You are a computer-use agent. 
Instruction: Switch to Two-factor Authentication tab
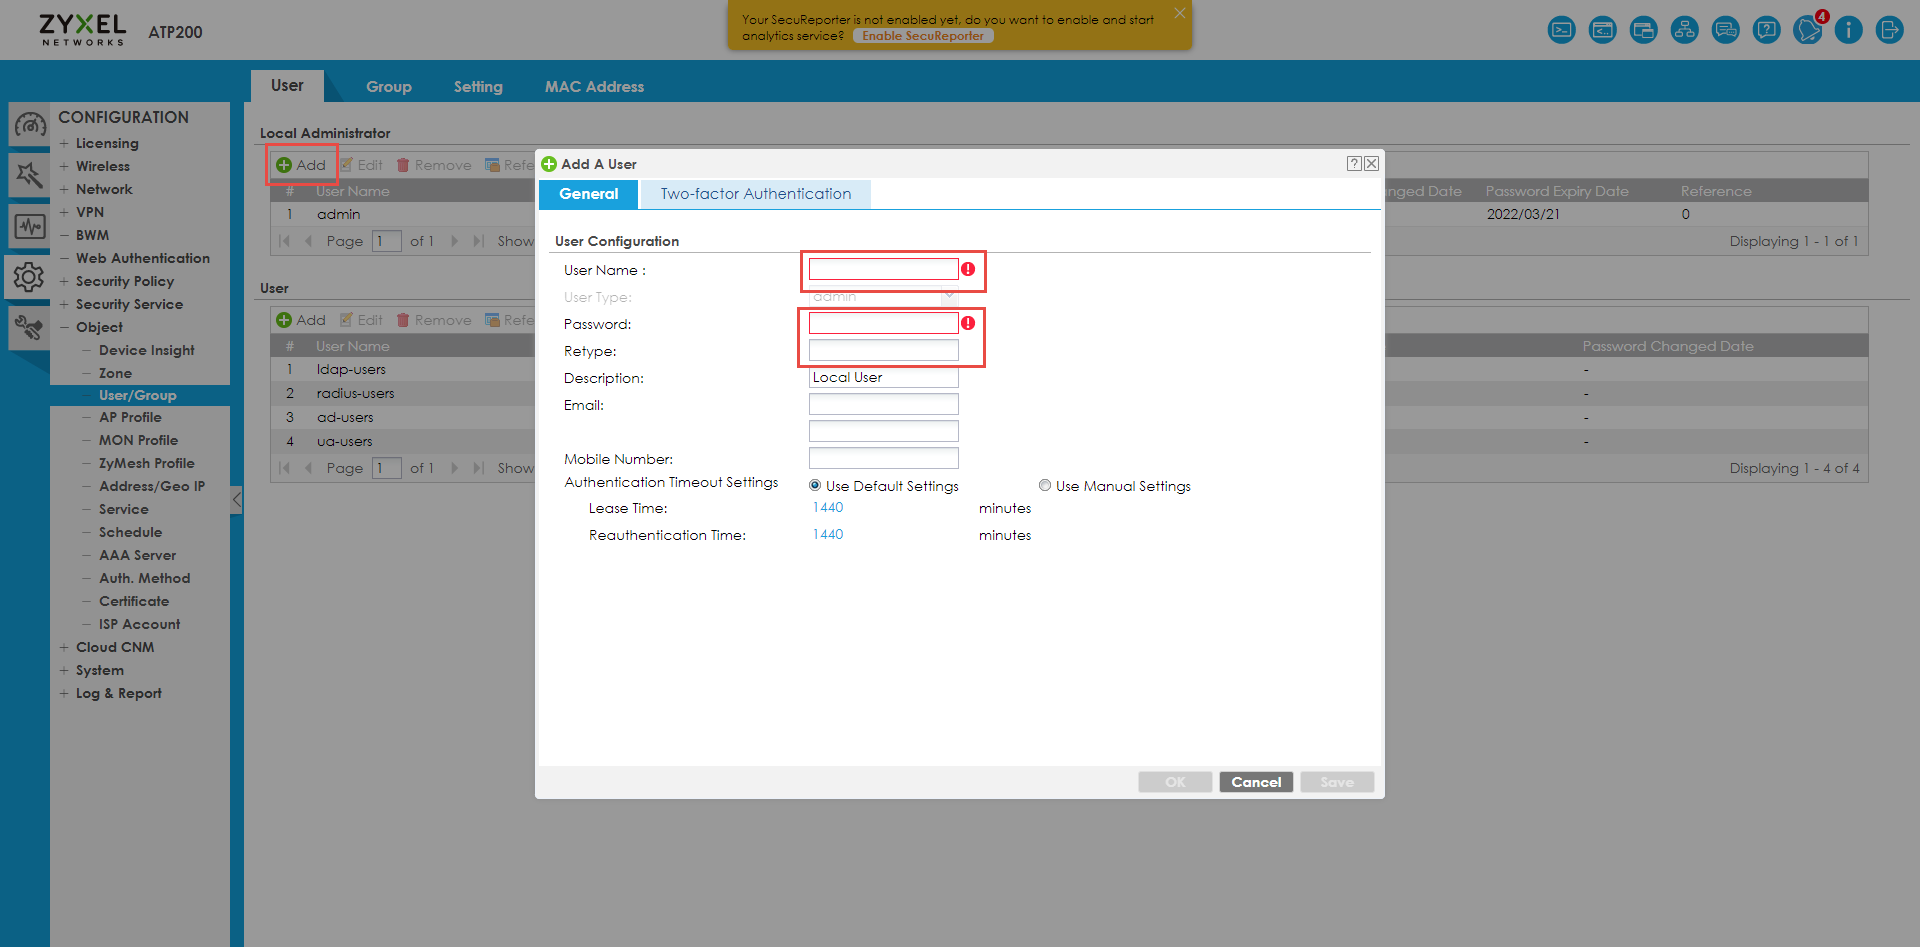click(755, 194)
